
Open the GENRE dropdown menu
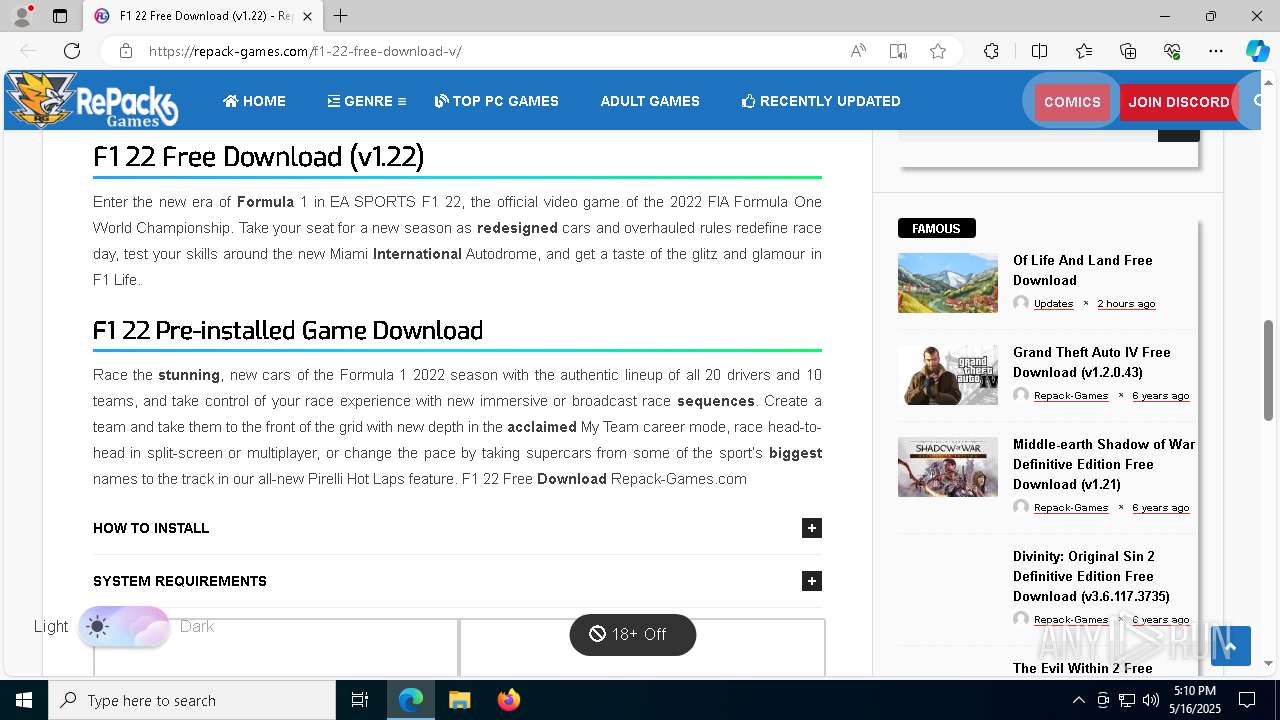click(366, 101)
